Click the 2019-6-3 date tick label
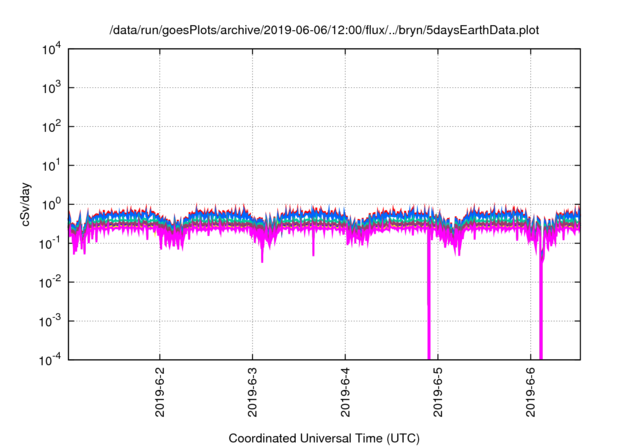Screen dimensions: 640x448 point(252,392)
